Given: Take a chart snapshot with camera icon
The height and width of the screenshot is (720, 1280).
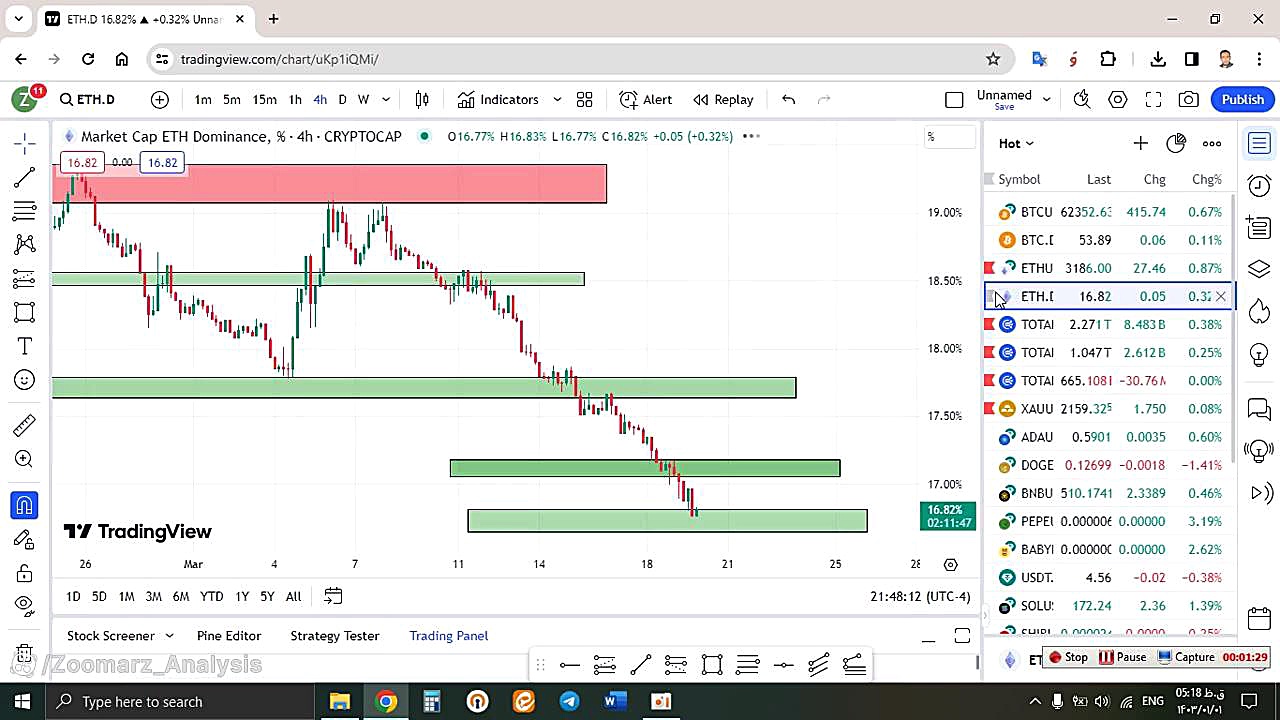Looking at the screenshot, I should click(x=1189, y=99).
